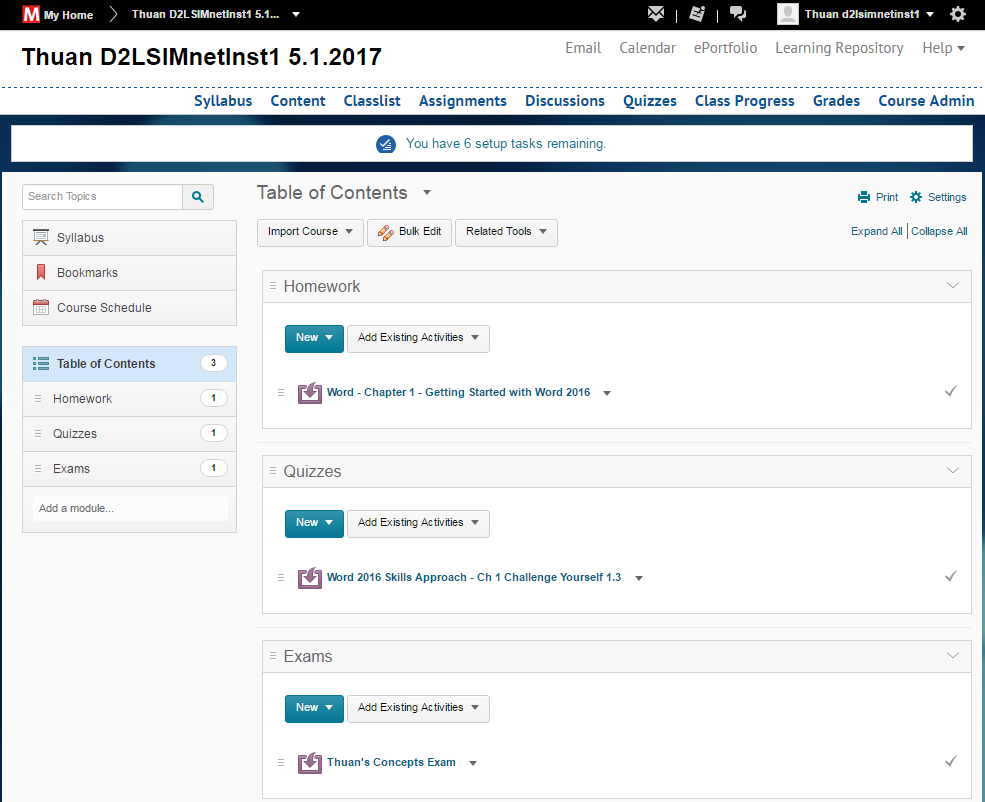Grab the Homework module drag handle in sidebar

(38, 399)
